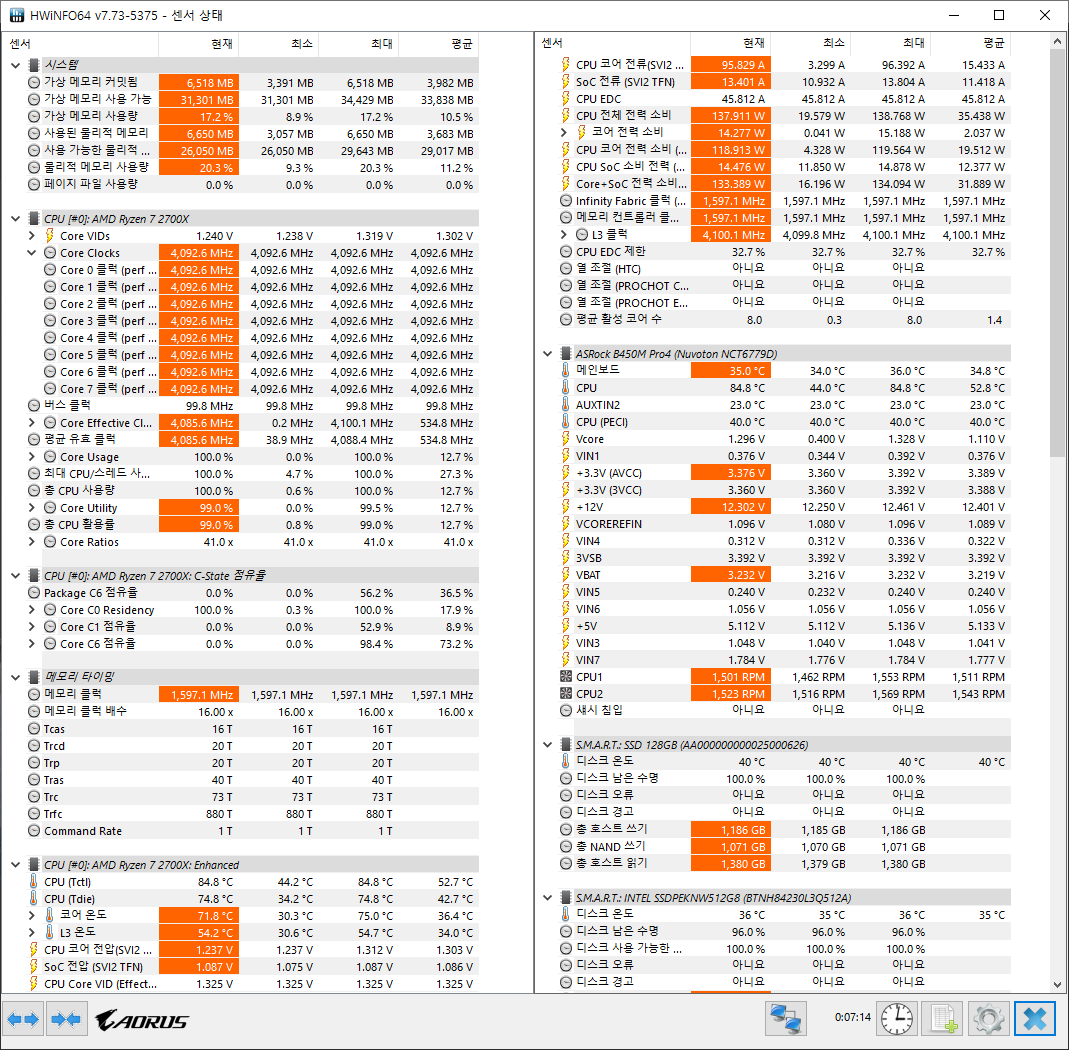Collapse the 시스템 section
The width and height of the screenshot is (1069, 1050).
tap(15, 65)
